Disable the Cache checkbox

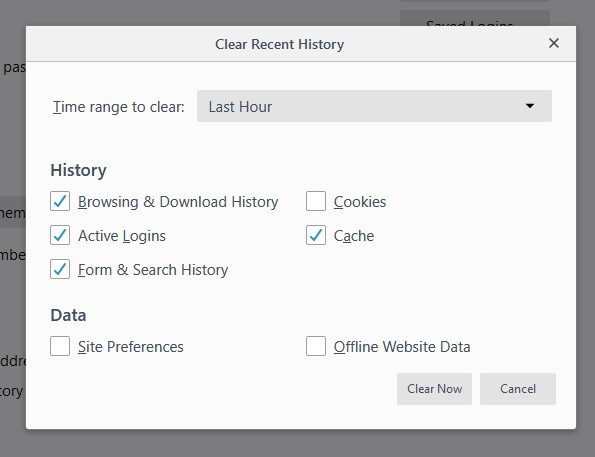click(x=316, y=235)
